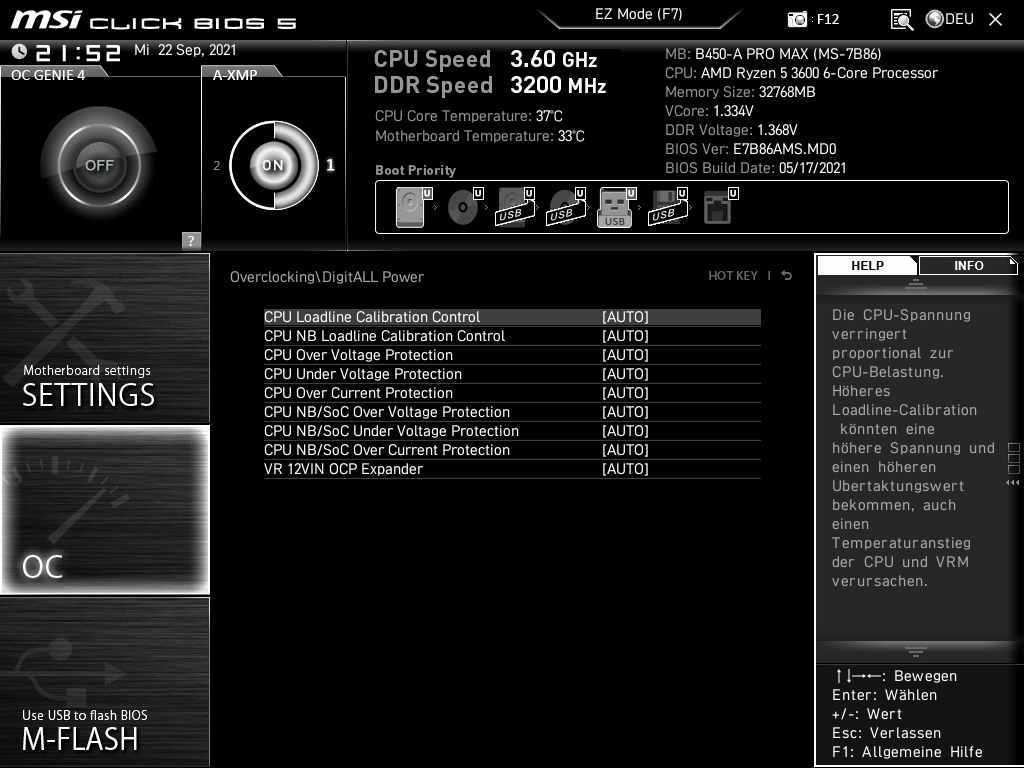The image size is (1024, 768).
Task: Switch A-XMP to profile 2
Action: pos(217,165)
